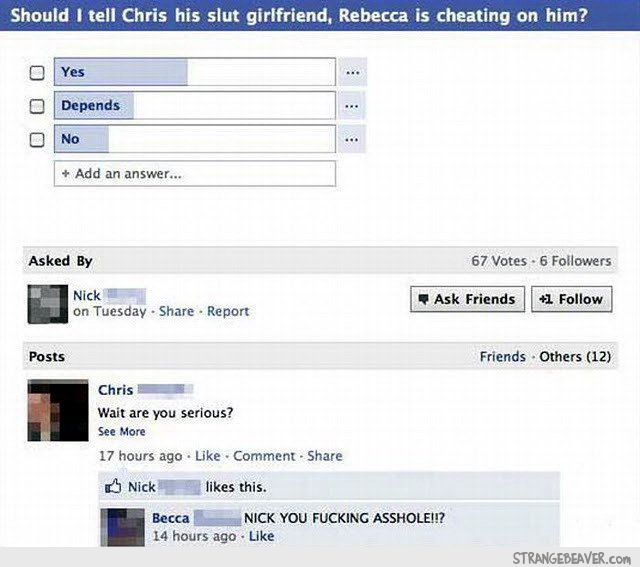Click the Ask Friends button
Viewport: 640px width, 567px height.
pos(467,299)
